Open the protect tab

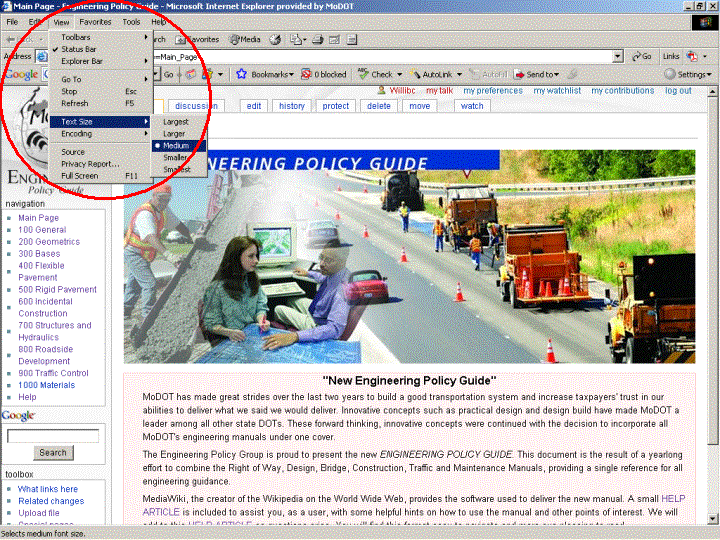pyautogui.click(x=336, y=106)
